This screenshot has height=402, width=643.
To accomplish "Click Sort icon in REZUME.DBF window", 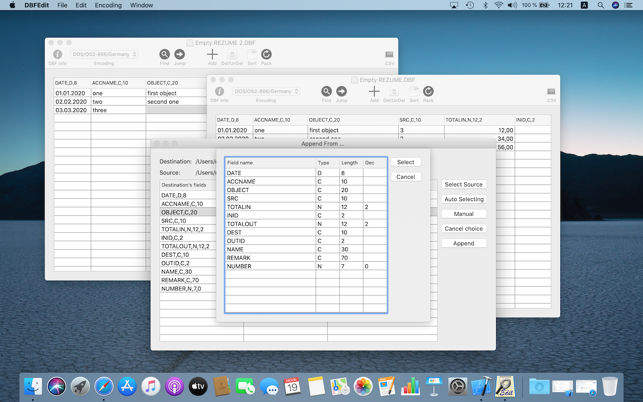I will coord(414,91).
